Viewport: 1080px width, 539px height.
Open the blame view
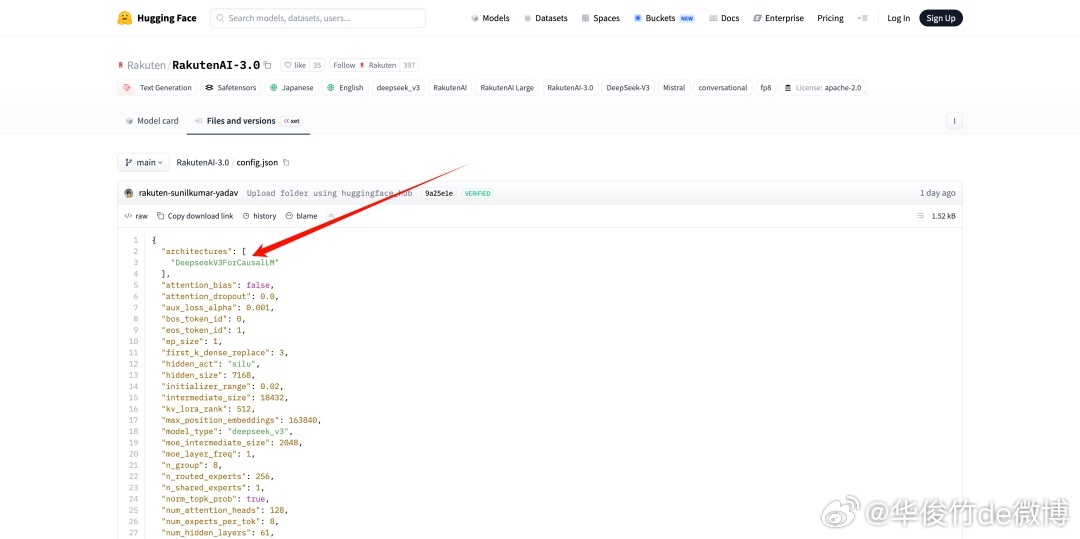302,216
